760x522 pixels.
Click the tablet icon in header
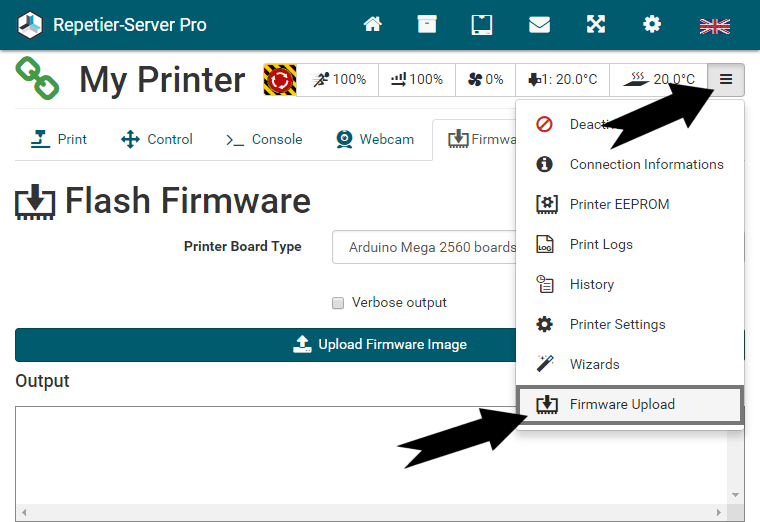click(482, 25)
